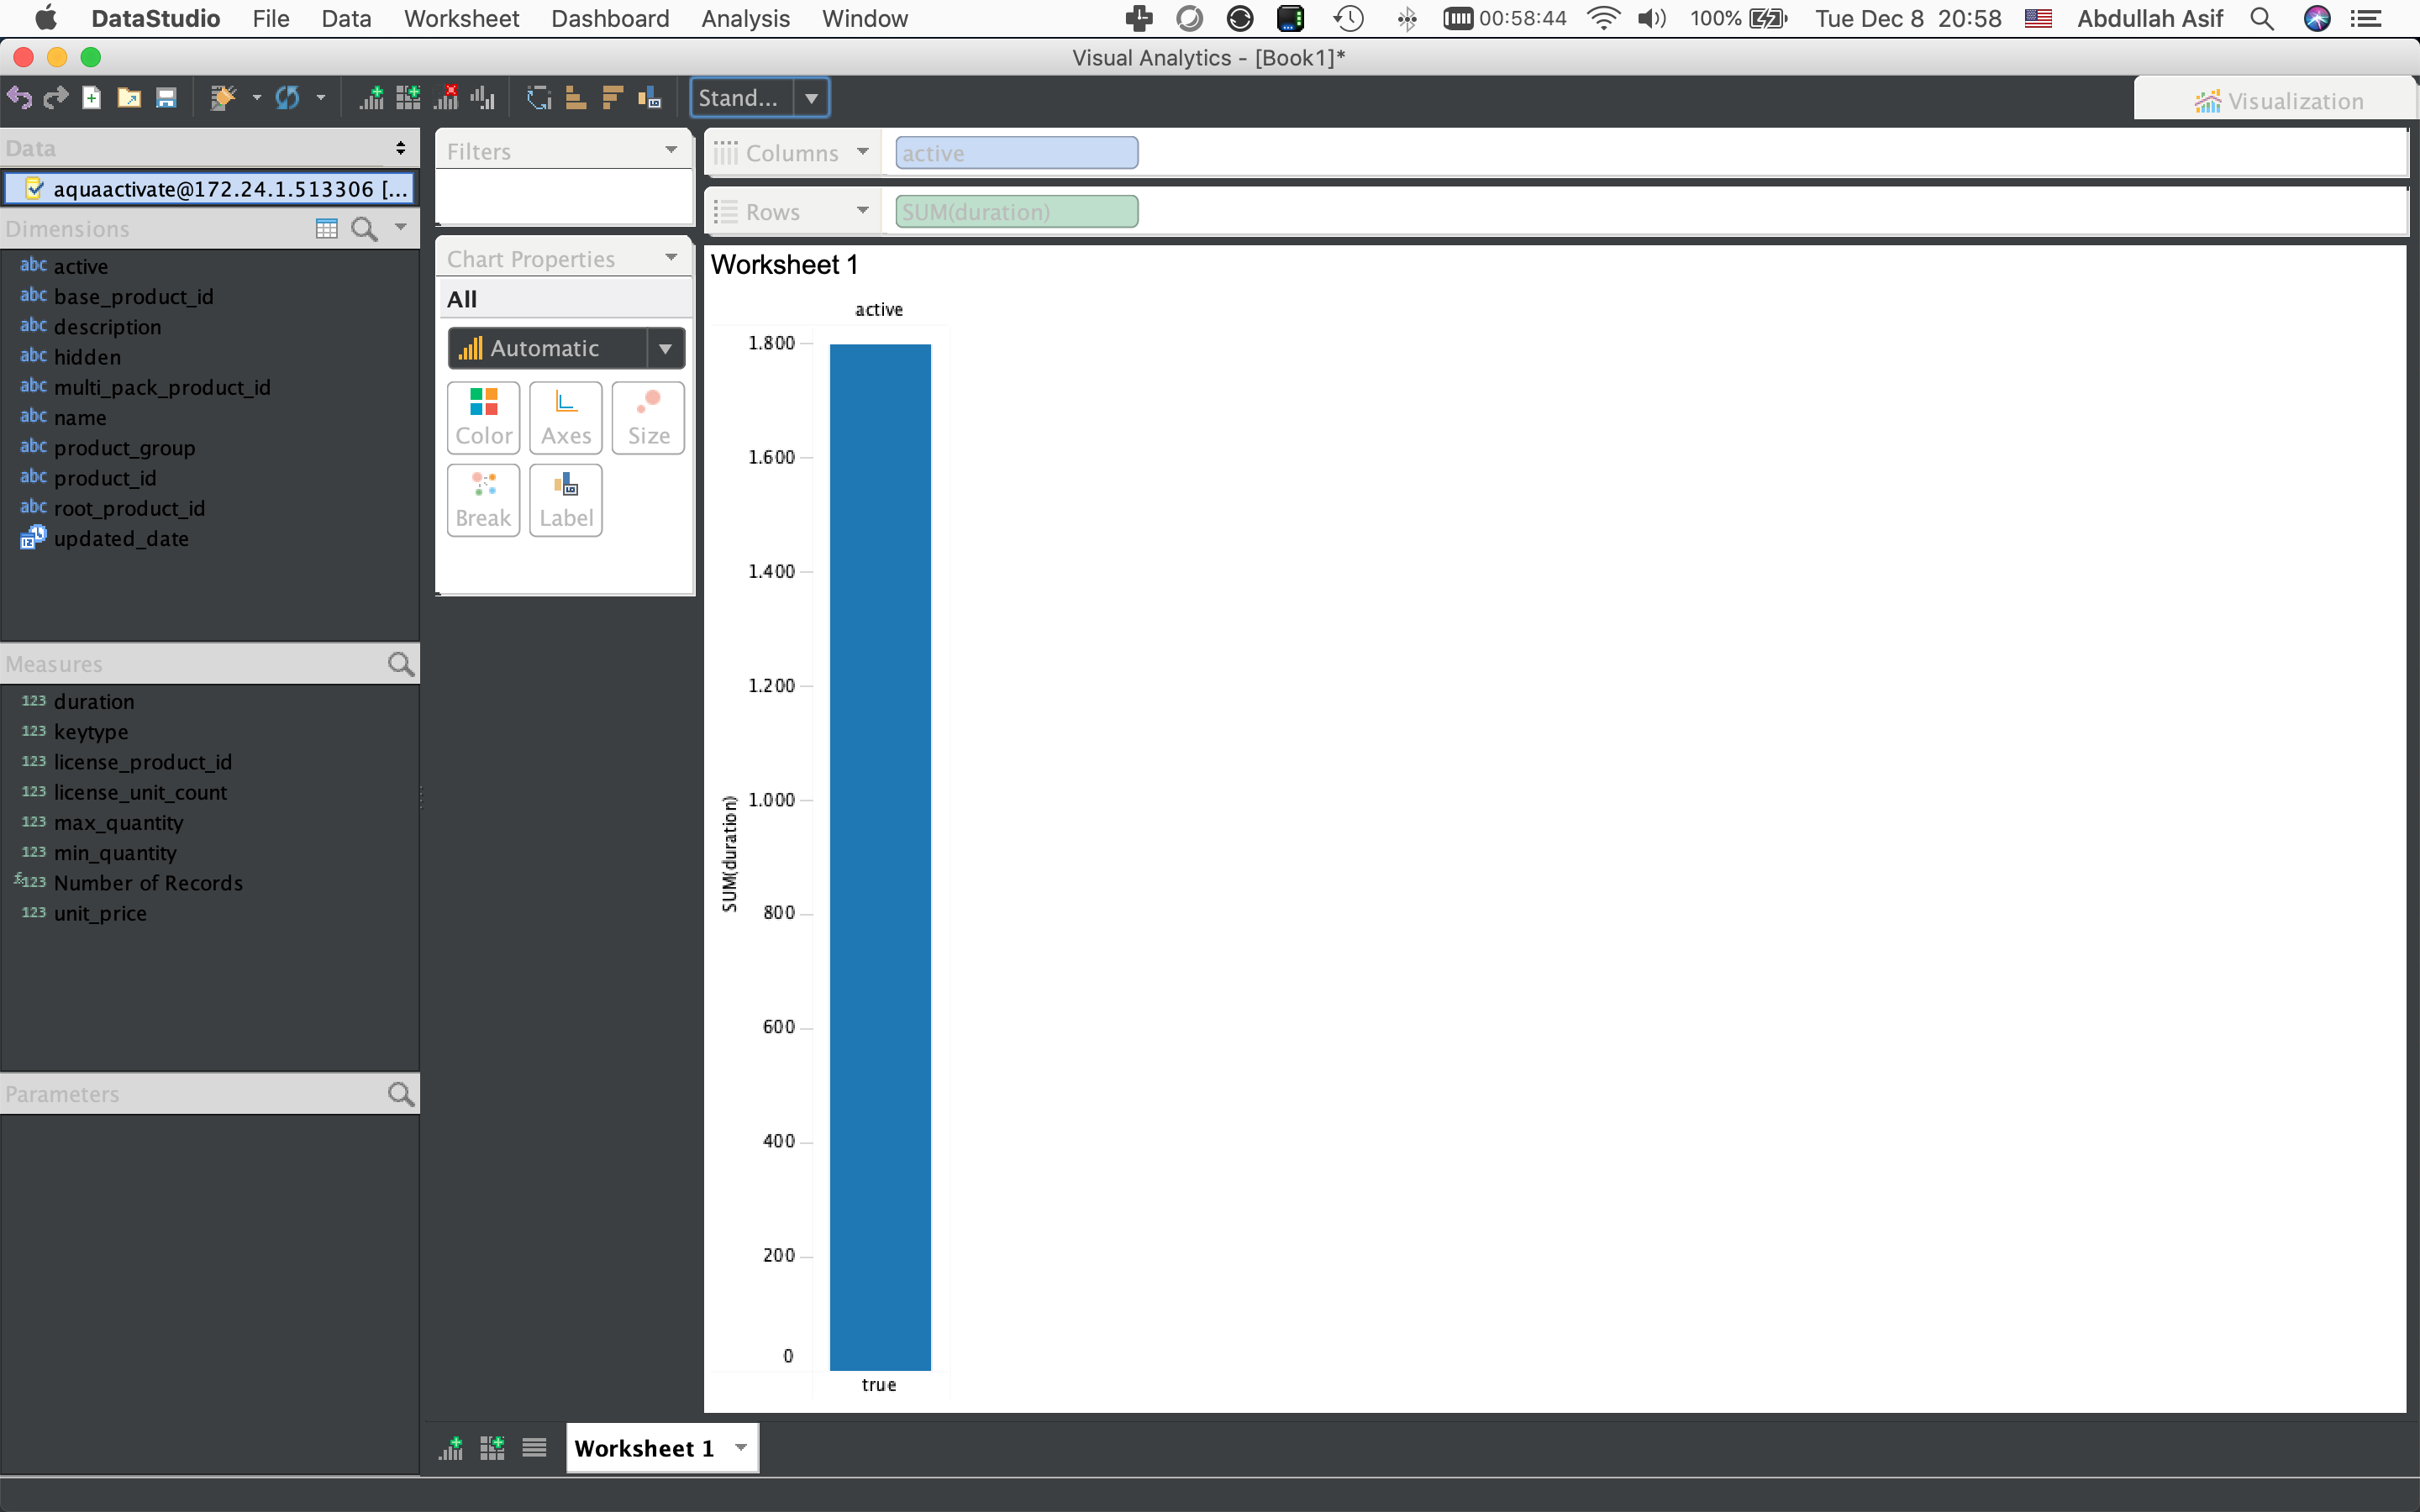Open the Worksheet 1 bottom tab
The width and height of the screenshot is (2420, 1512).
pyautogui.click(x=644, y=1447)
